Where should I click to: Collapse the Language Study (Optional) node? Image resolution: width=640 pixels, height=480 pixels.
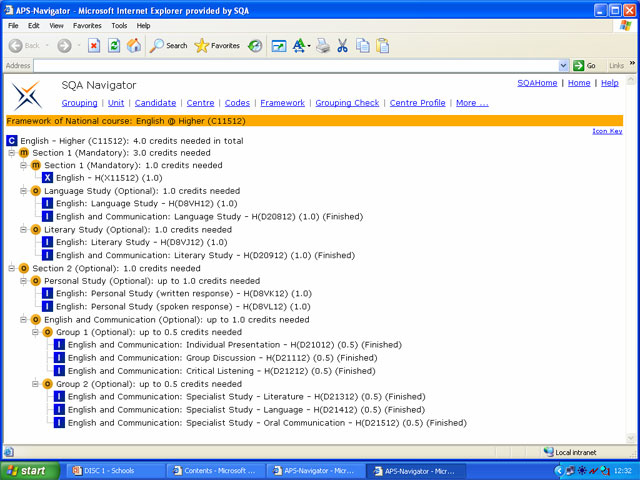coord(23,191)
